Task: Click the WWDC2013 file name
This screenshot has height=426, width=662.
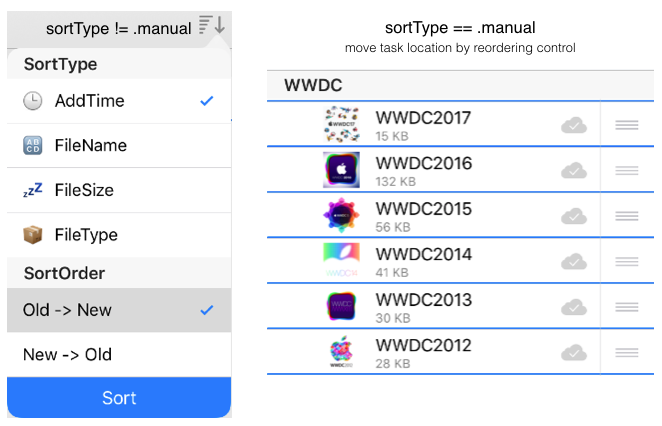Action: (424, 300)
